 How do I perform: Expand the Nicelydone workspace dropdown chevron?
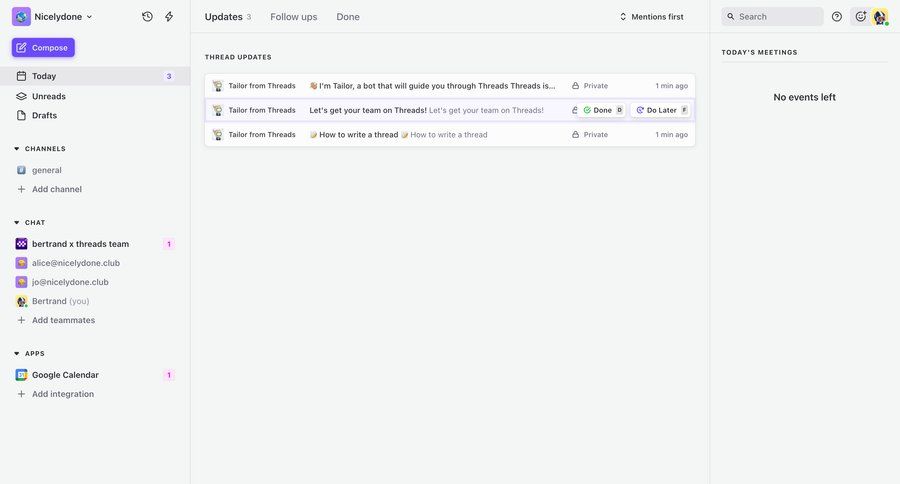click(89, 17)
